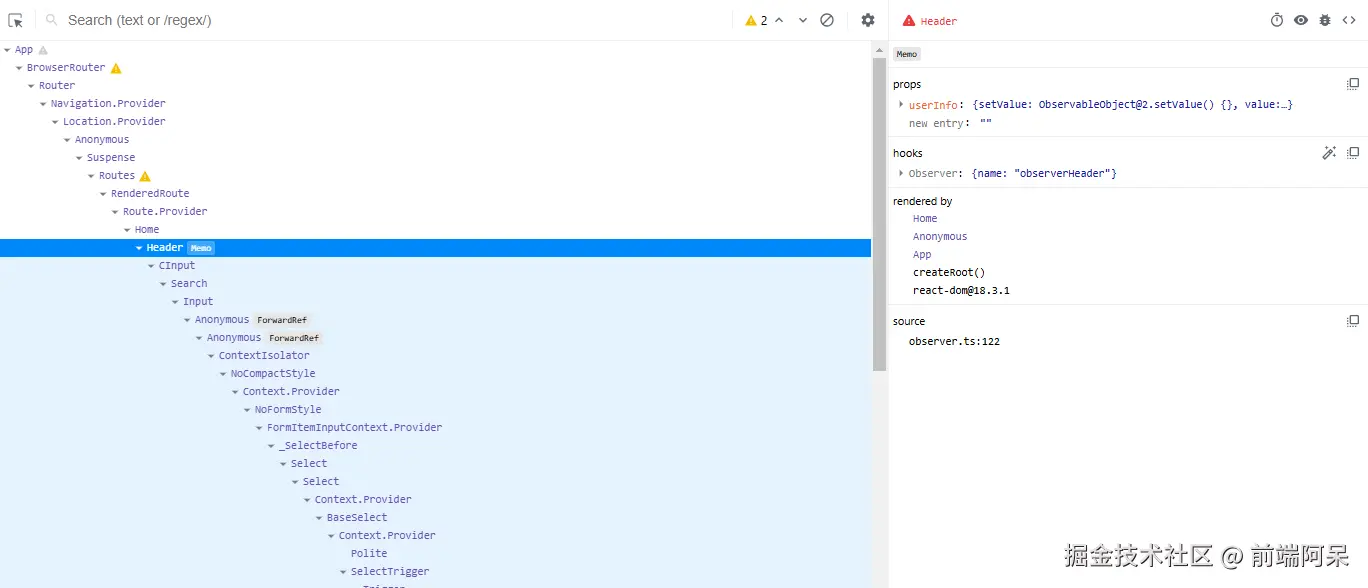Copy source location to clipboard icon
This screenshot has height=588, width=1368.
[x=1353, y=321]
